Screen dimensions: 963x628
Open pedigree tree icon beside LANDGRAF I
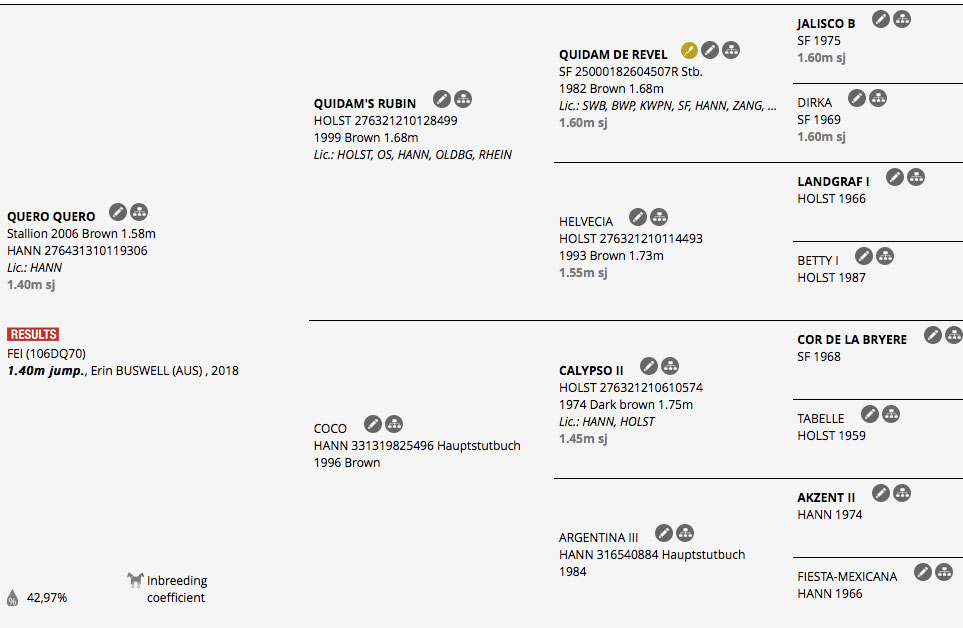pyautogui.click(x=916, y=177)
